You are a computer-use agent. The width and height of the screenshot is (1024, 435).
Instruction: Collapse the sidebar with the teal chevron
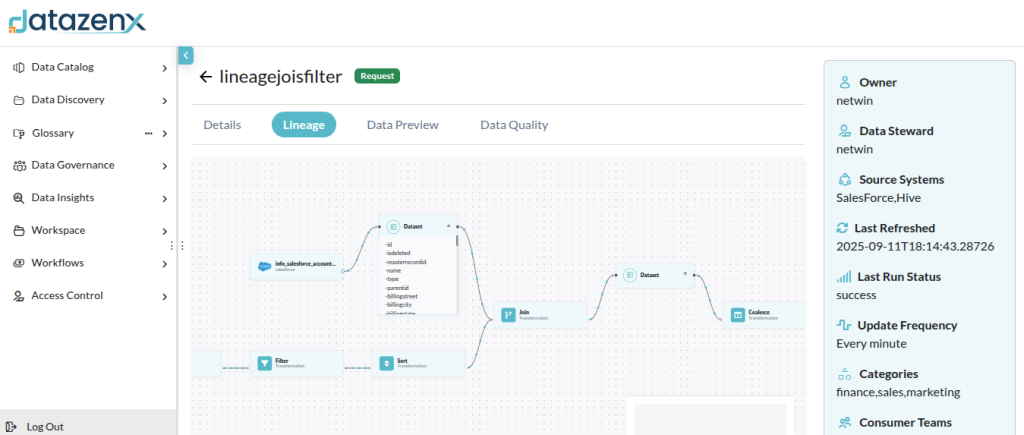[185, 56]
